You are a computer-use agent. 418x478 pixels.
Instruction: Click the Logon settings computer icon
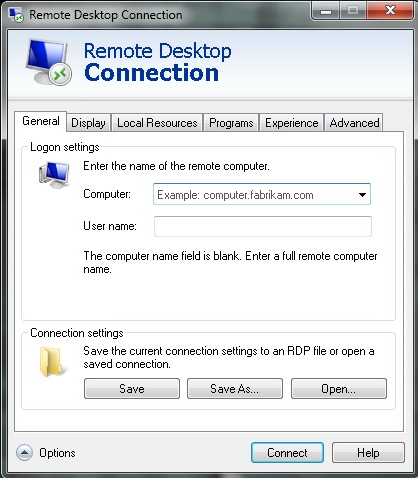point(54,175)
